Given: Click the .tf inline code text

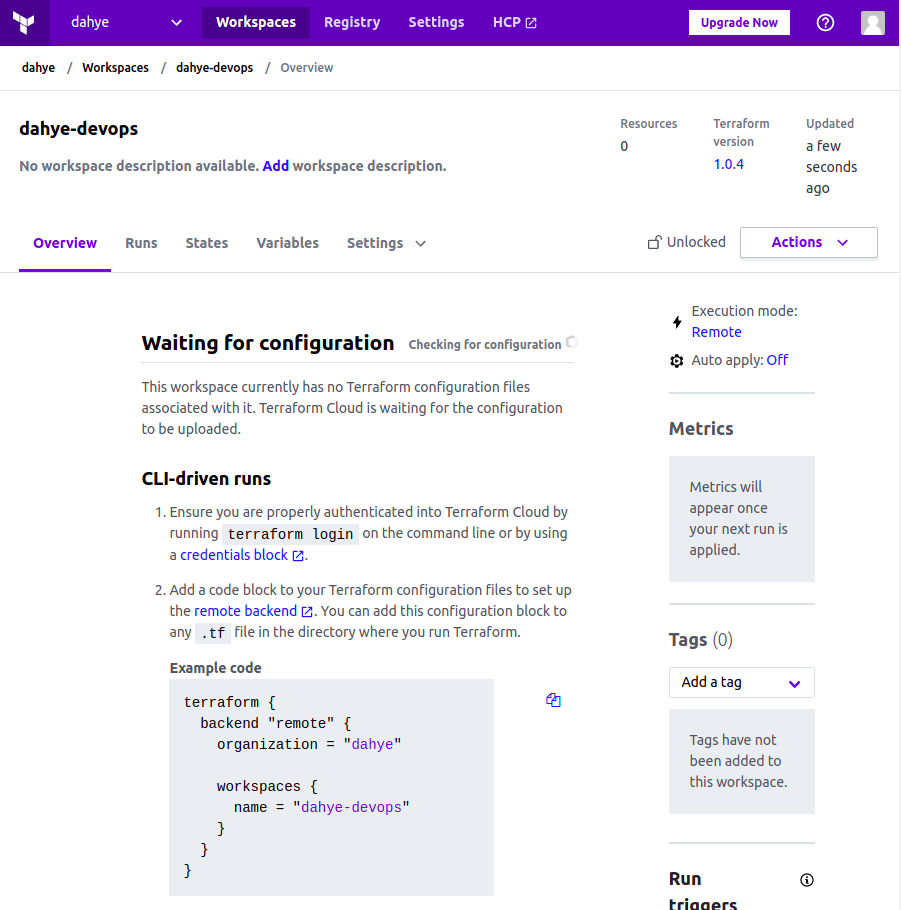Looking at the screenshot, I should point(213,633).
